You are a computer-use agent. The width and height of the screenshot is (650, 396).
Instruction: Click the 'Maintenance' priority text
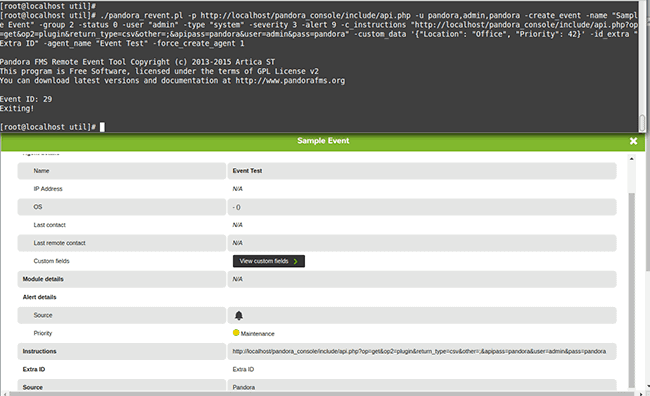click(x=257, y=333)
